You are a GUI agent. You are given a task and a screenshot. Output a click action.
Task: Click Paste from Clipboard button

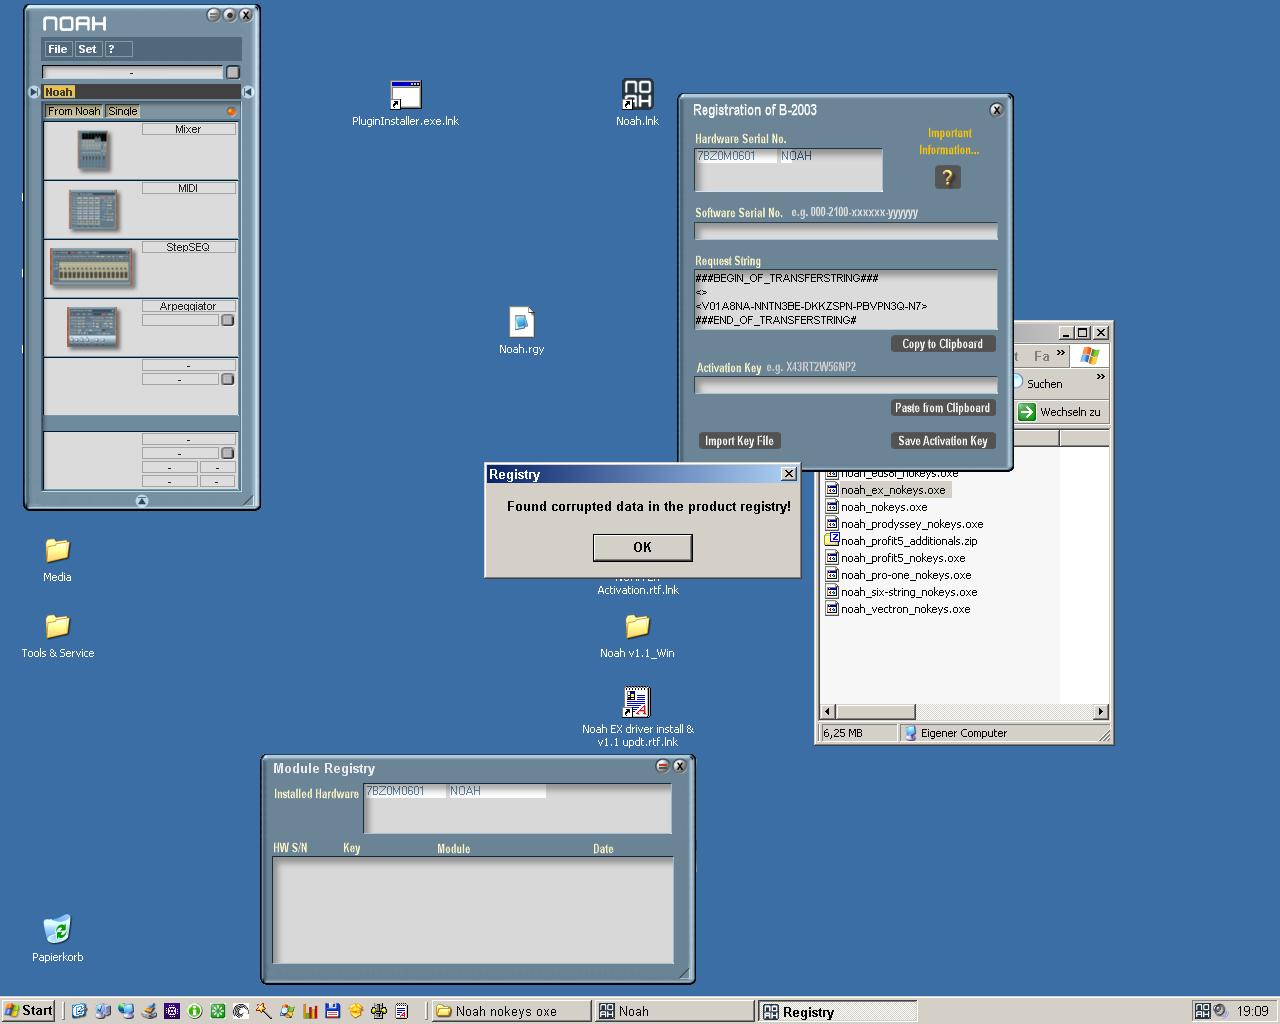click(942, 408)
